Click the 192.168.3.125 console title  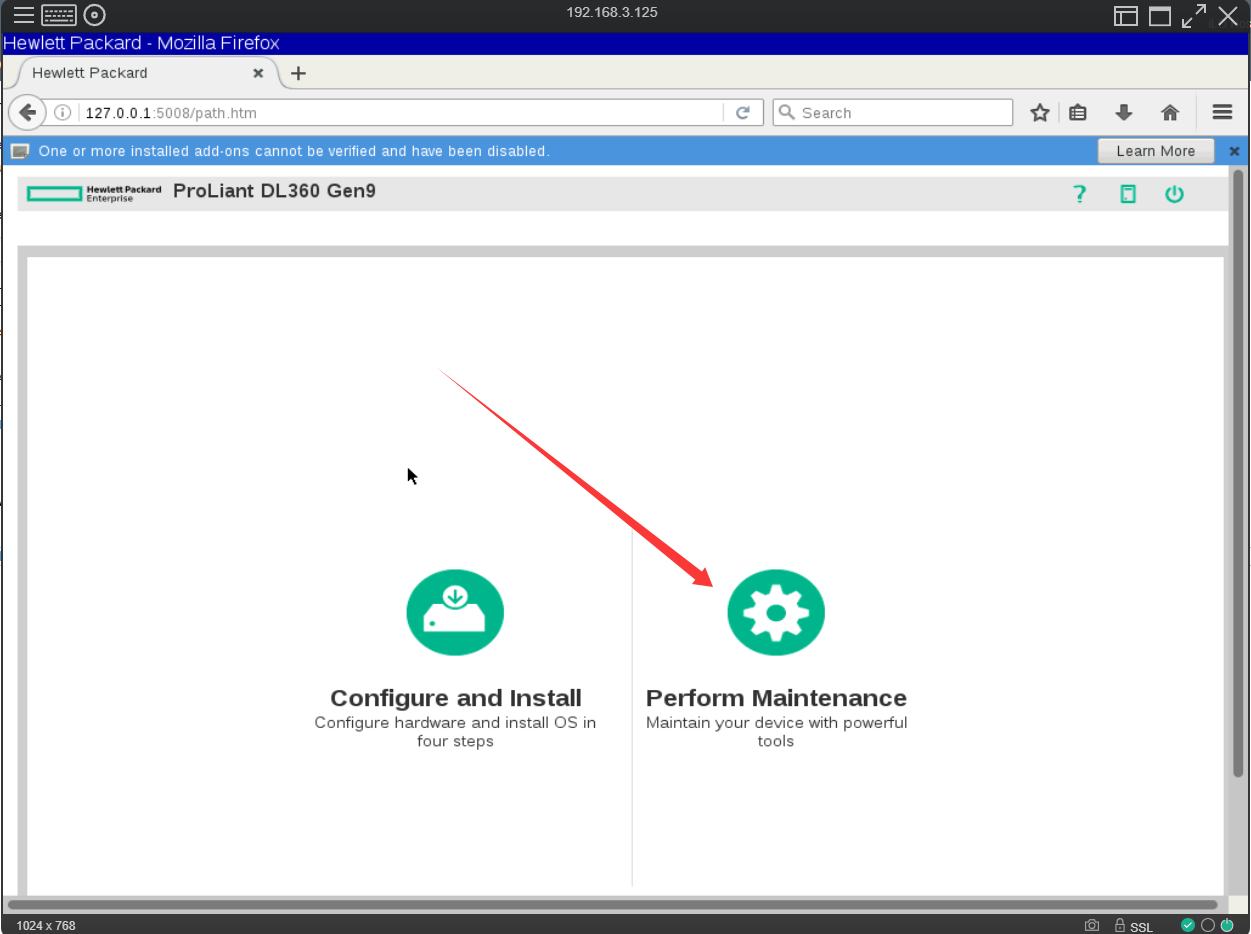point(612,13)
